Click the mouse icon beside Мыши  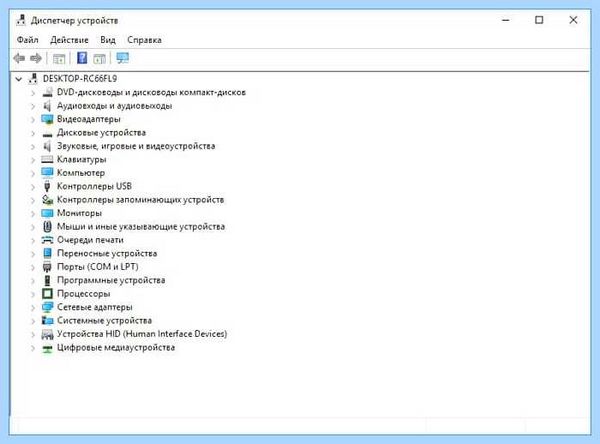tap(47, 227)
